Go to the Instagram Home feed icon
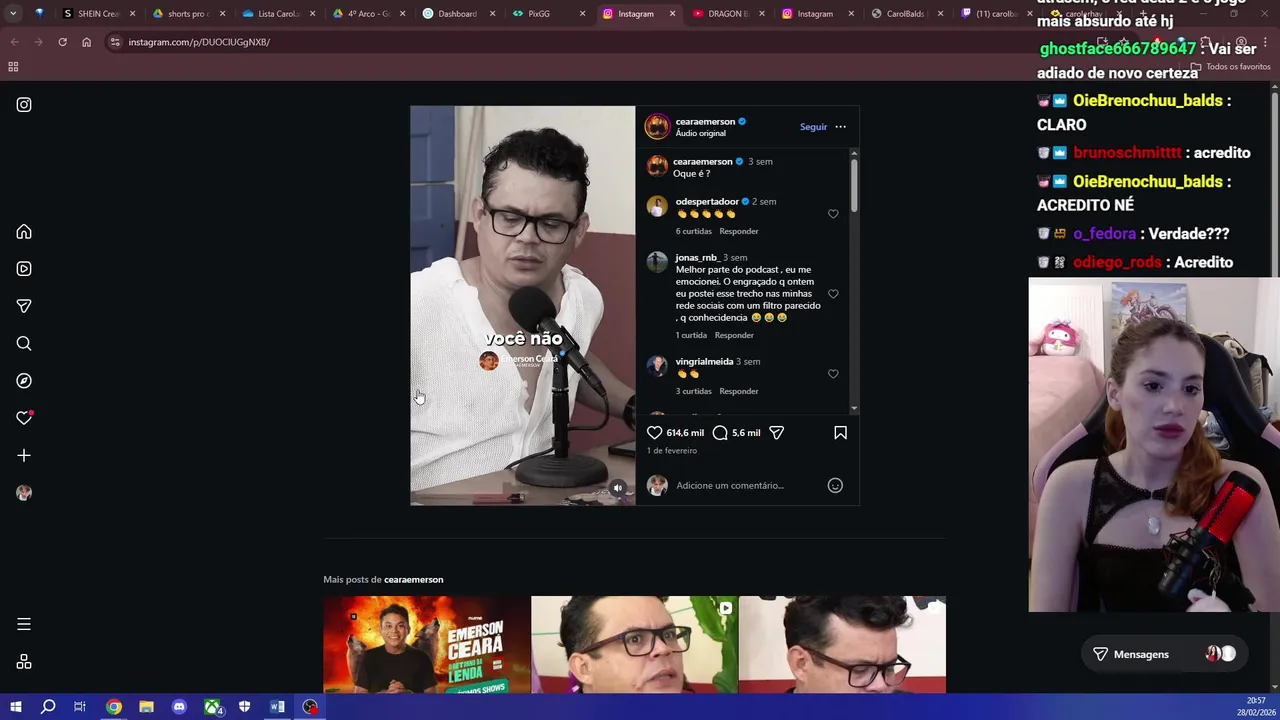The height and width of the screenshot is (720, 1280). click(x=24, y=232)
